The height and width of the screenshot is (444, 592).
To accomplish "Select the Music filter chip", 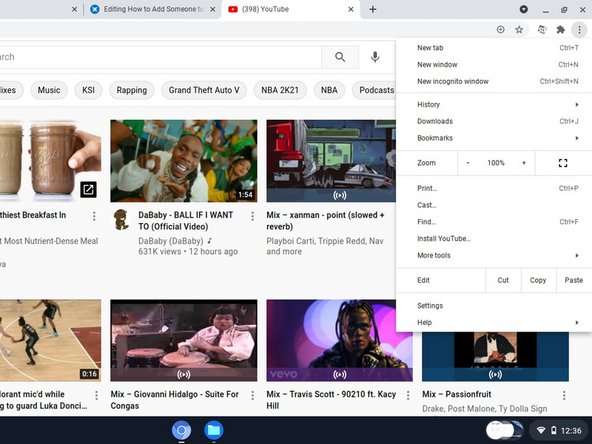I will click(x=49, y=90).
